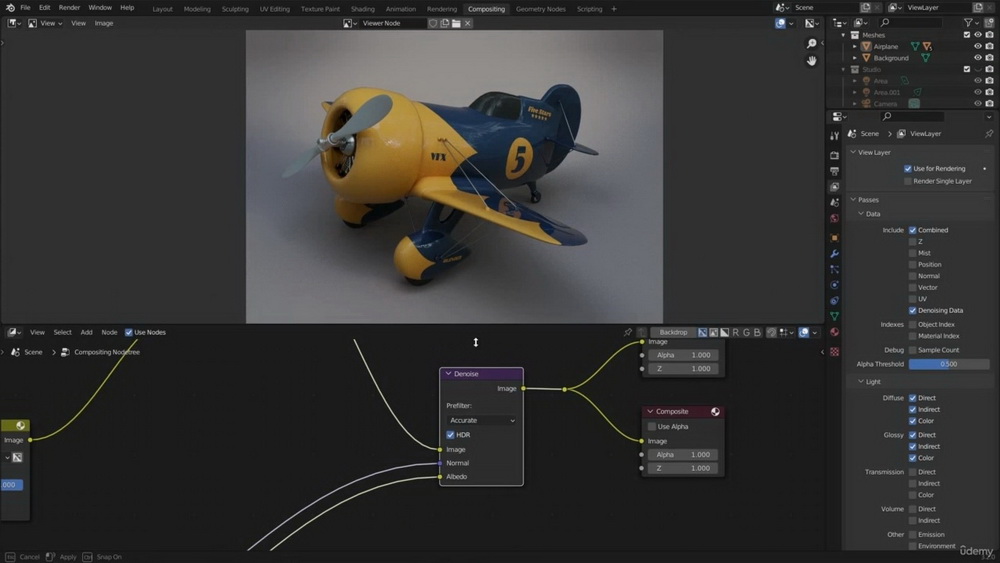Screen dimensions: 1000x563
Task: Open the World properties tab icon
Action: tap(834, 219)
